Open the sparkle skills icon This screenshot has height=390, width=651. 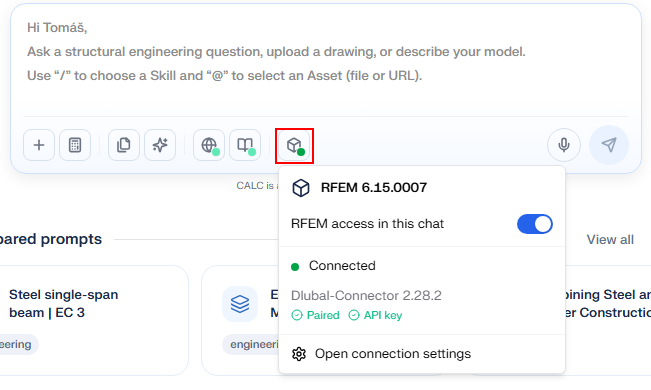click(160, 145)
